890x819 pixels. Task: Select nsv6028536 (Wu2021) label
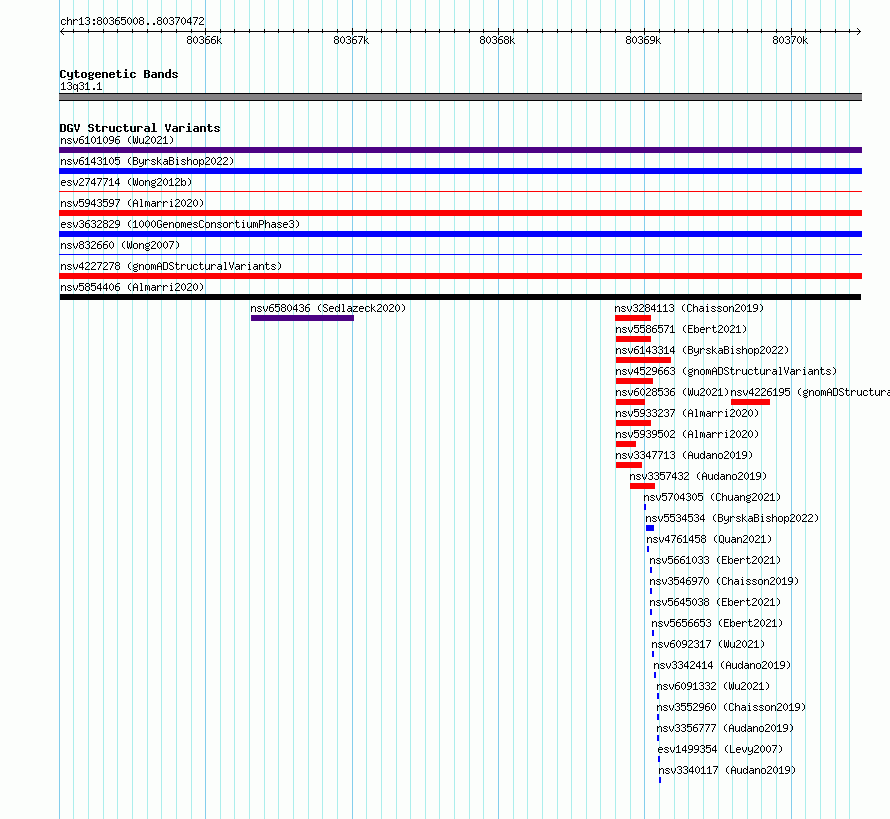tap(672, 392)
